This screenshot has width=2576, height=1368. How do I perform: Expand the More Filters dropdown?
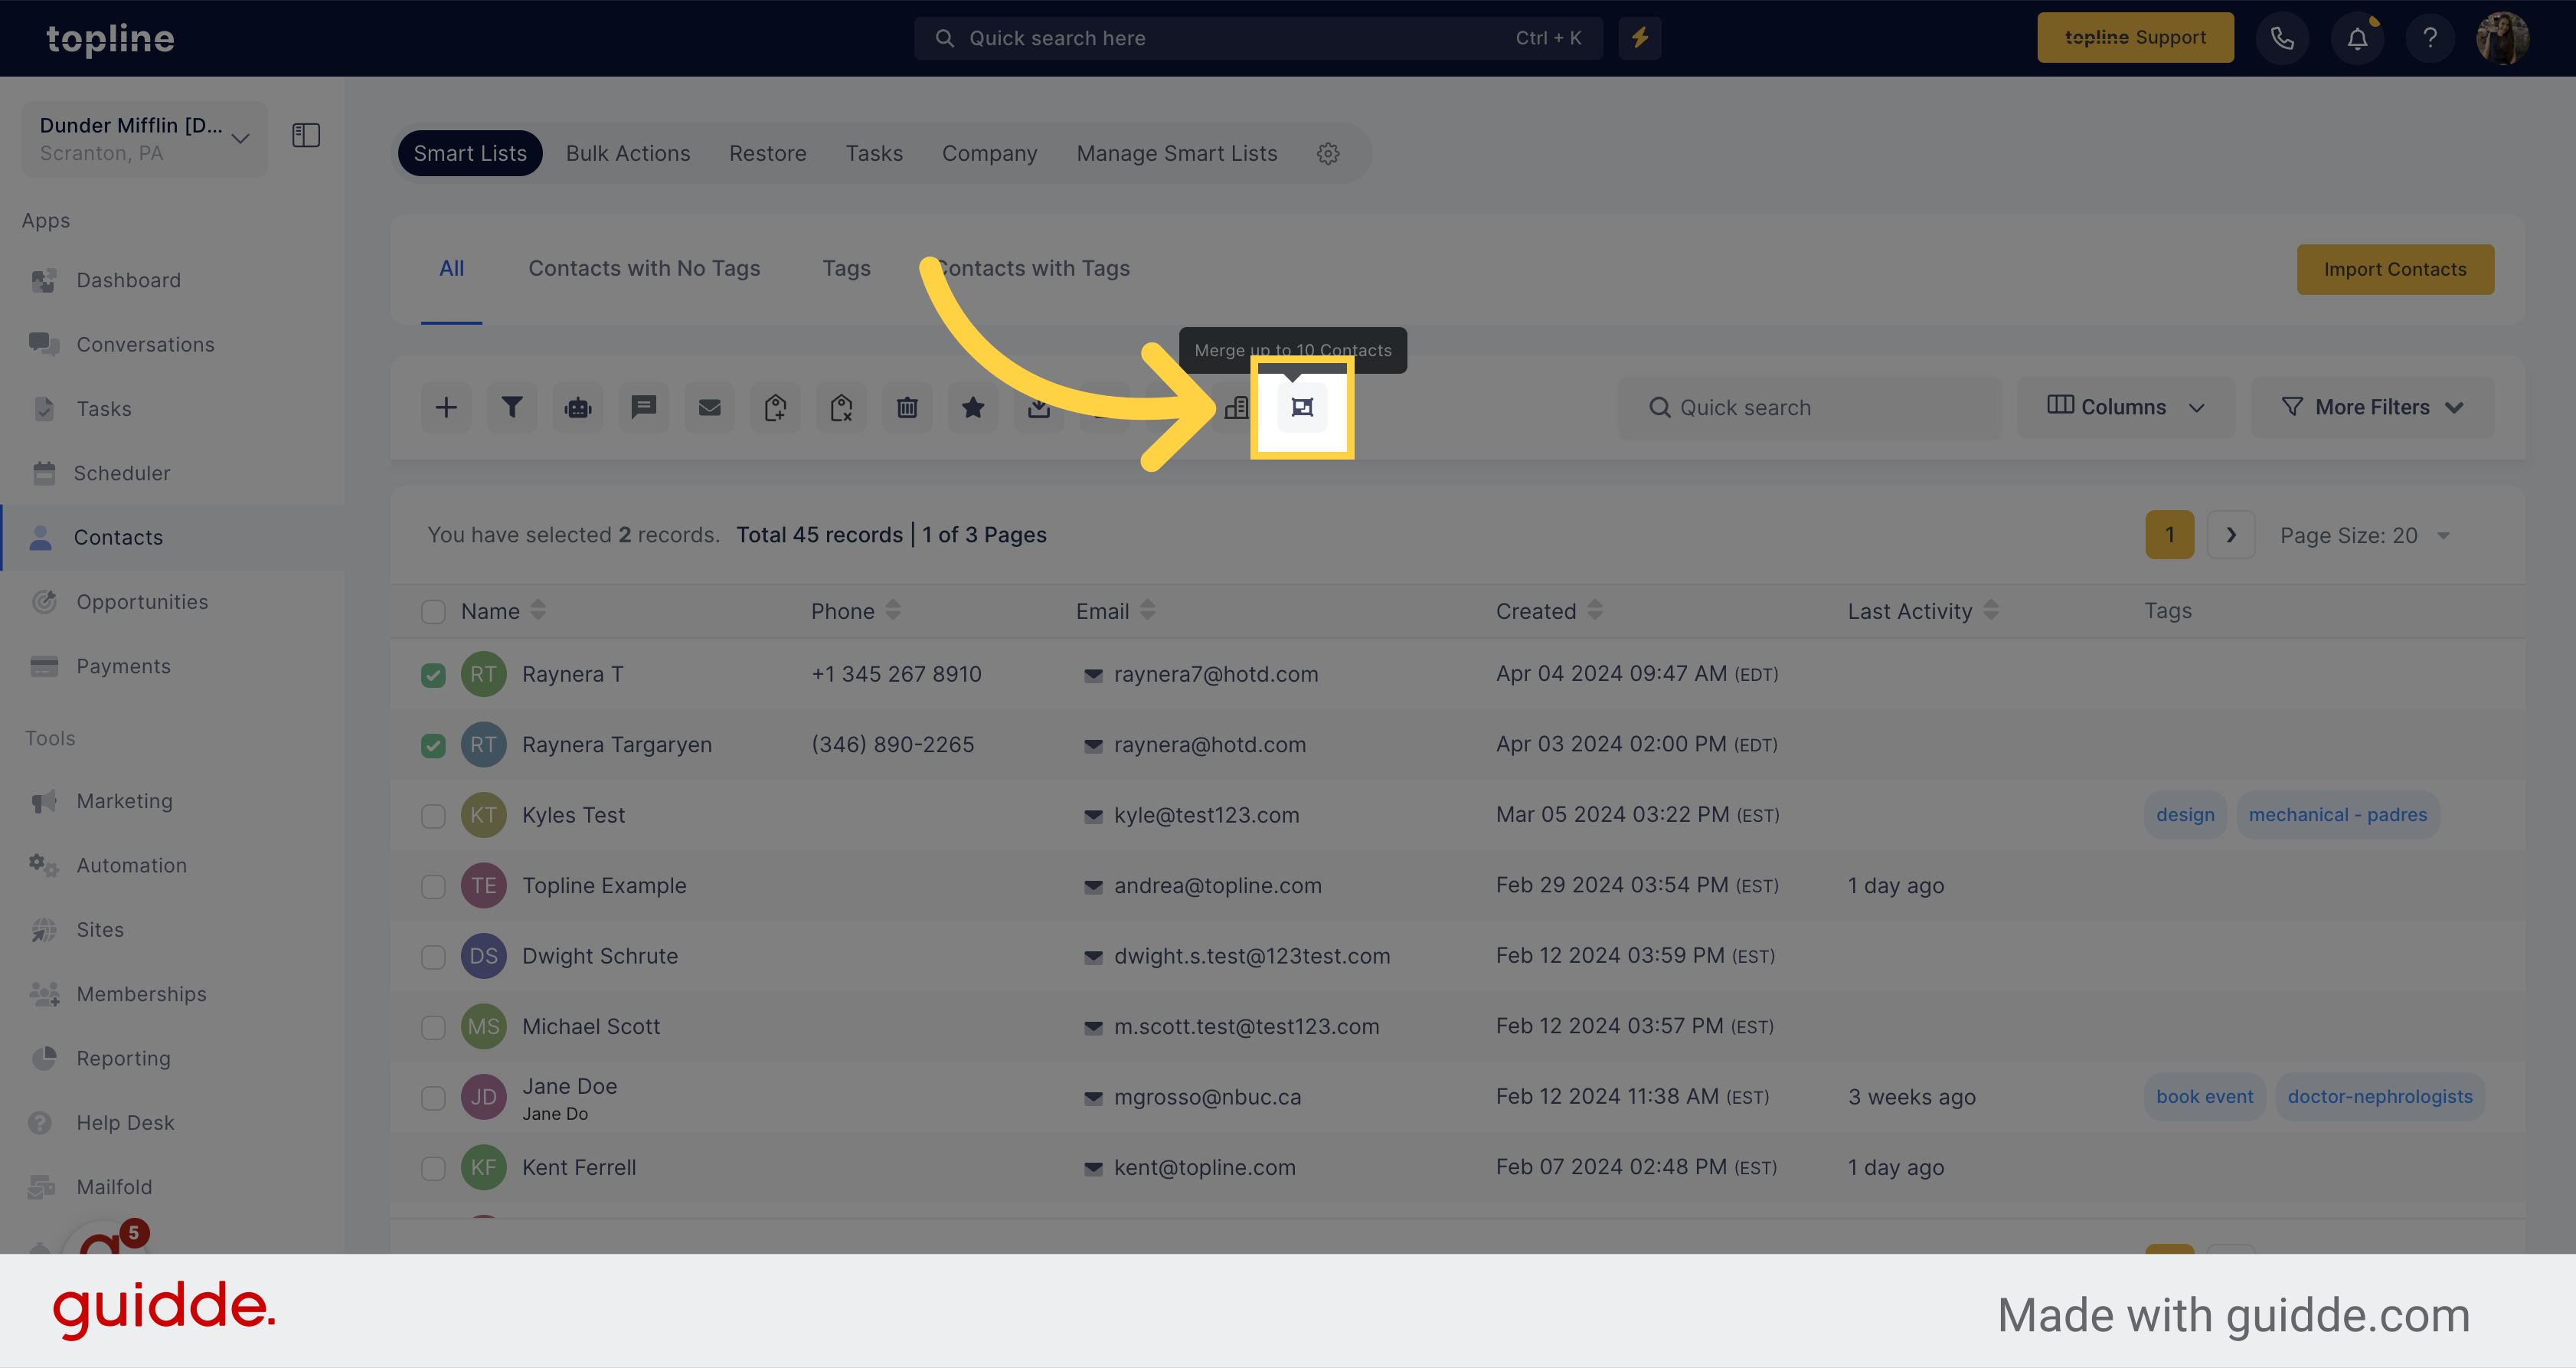[2372, 407]
